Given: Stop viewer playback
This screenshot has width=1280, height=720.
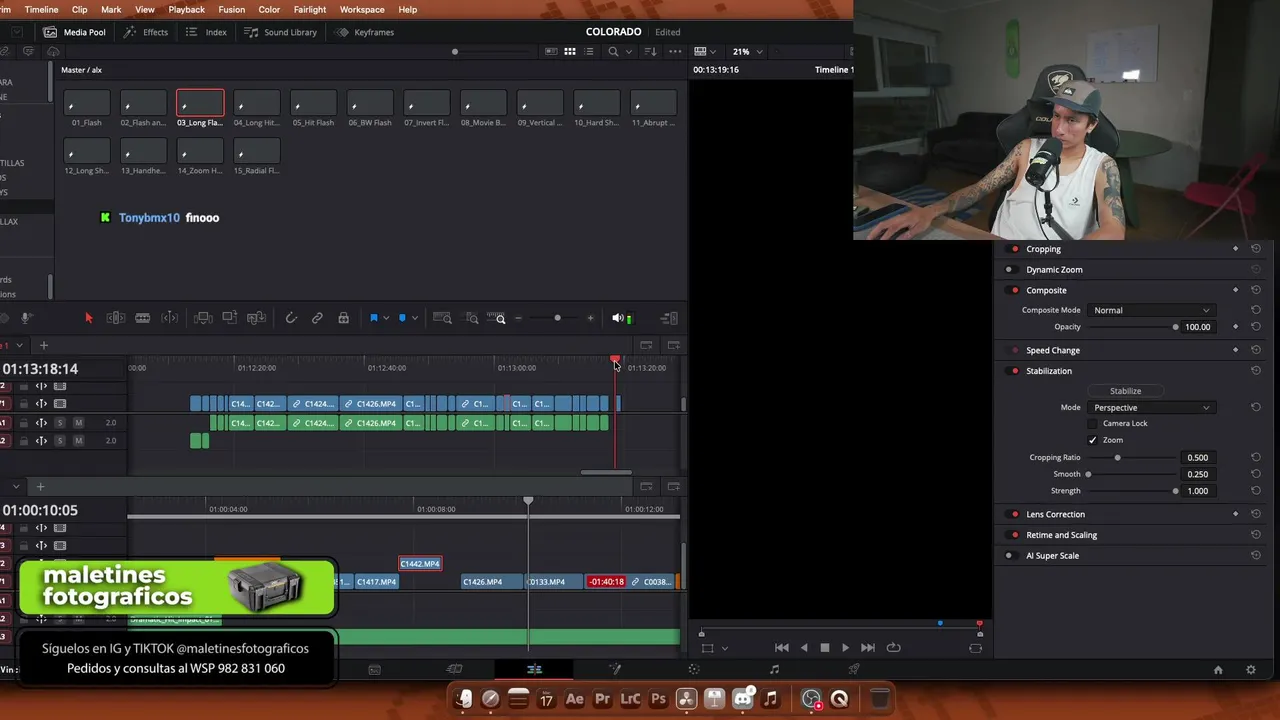Looking at the screenshot, I should coord(825,648).
